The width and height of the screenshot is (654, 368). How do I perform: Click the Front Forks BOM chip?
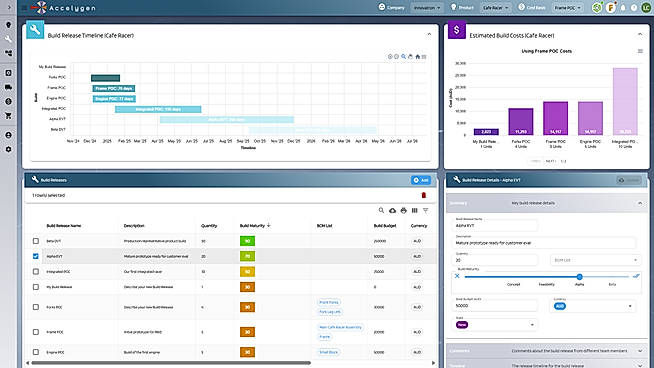point(329,302)
